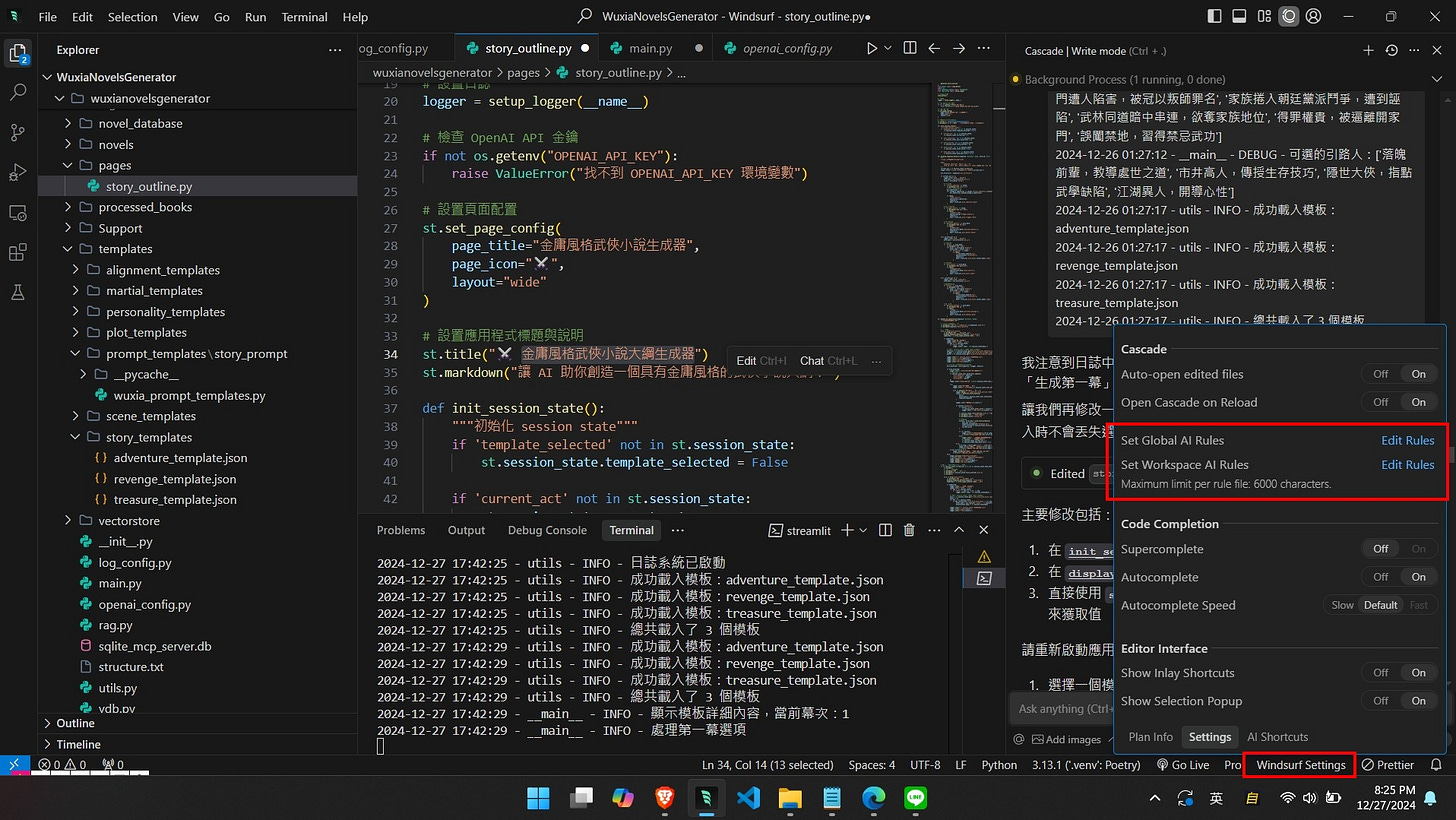Viewport: 1456px width, 820px height.
Task: Open the Search view in activity bar
Action: click(18, 91)
